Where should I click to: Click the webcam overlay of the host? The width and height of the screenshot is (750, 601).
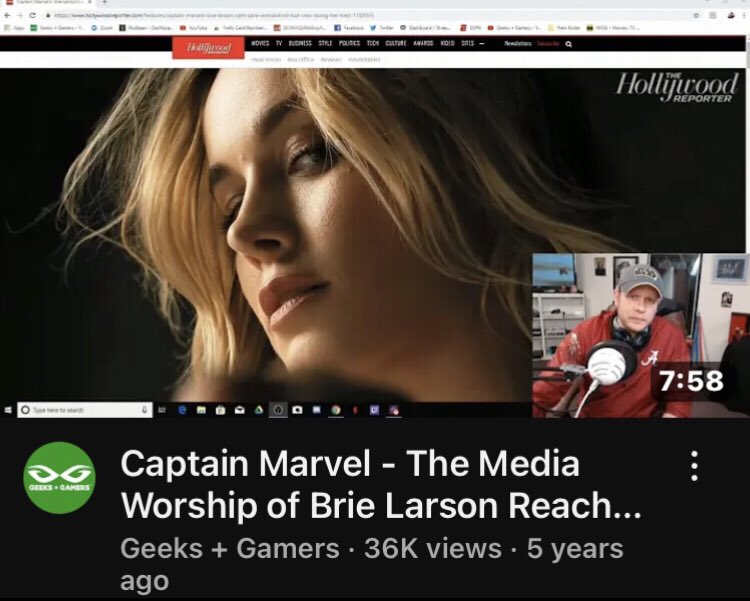click(x=641, y=335)
